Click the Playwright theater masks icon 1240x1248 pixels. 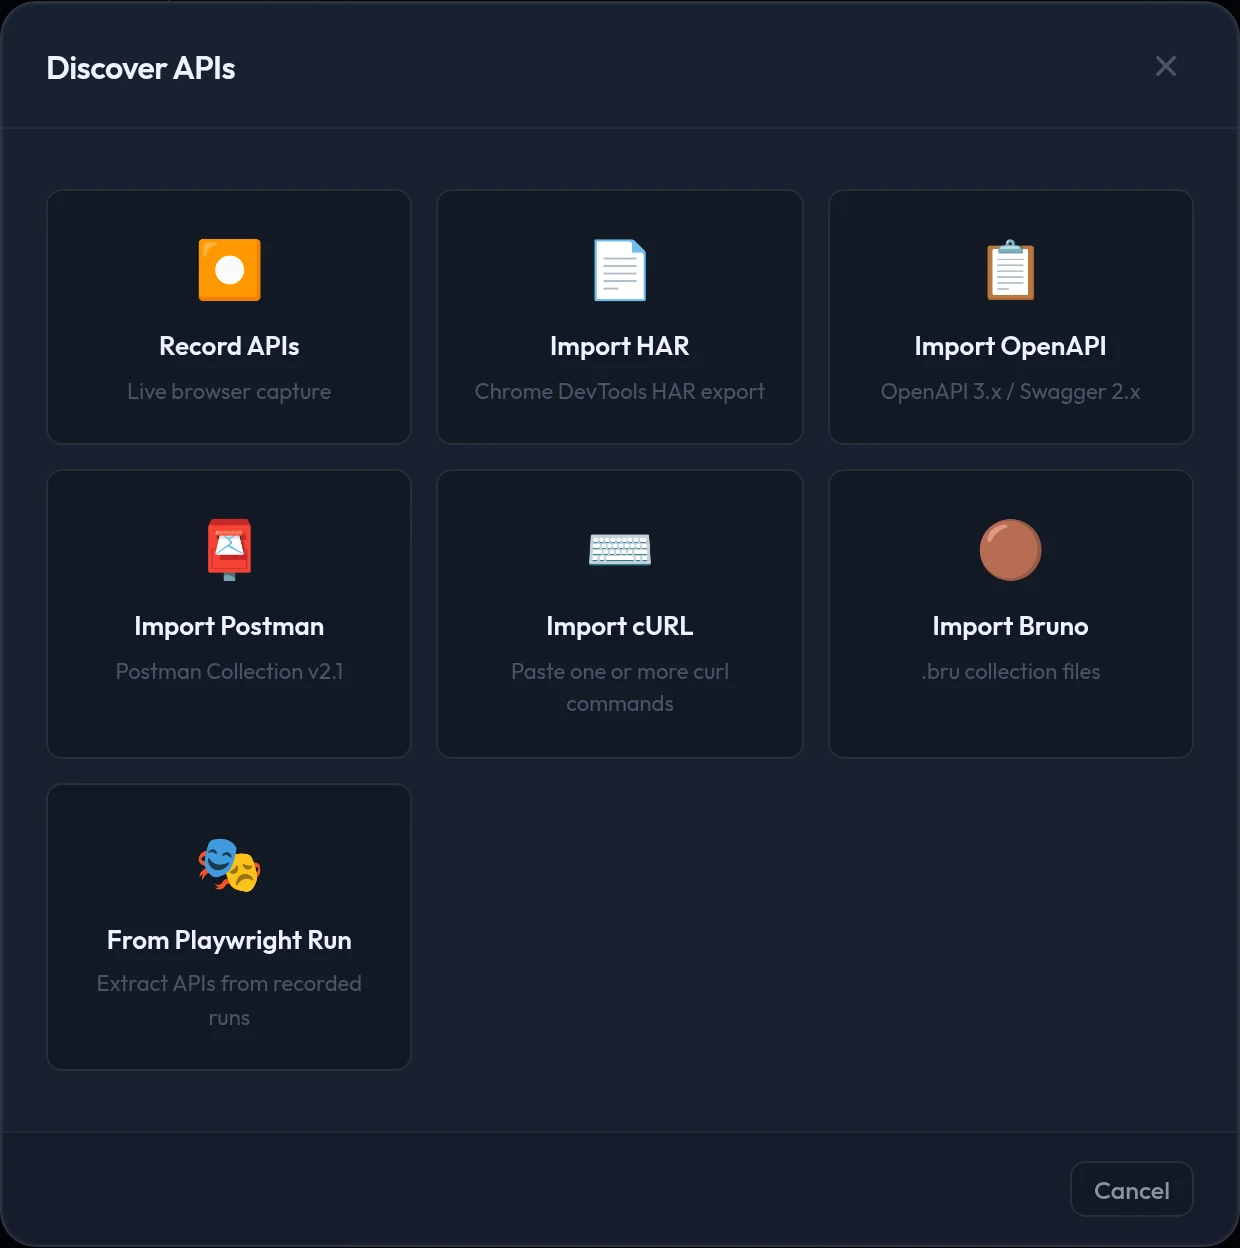229,865
